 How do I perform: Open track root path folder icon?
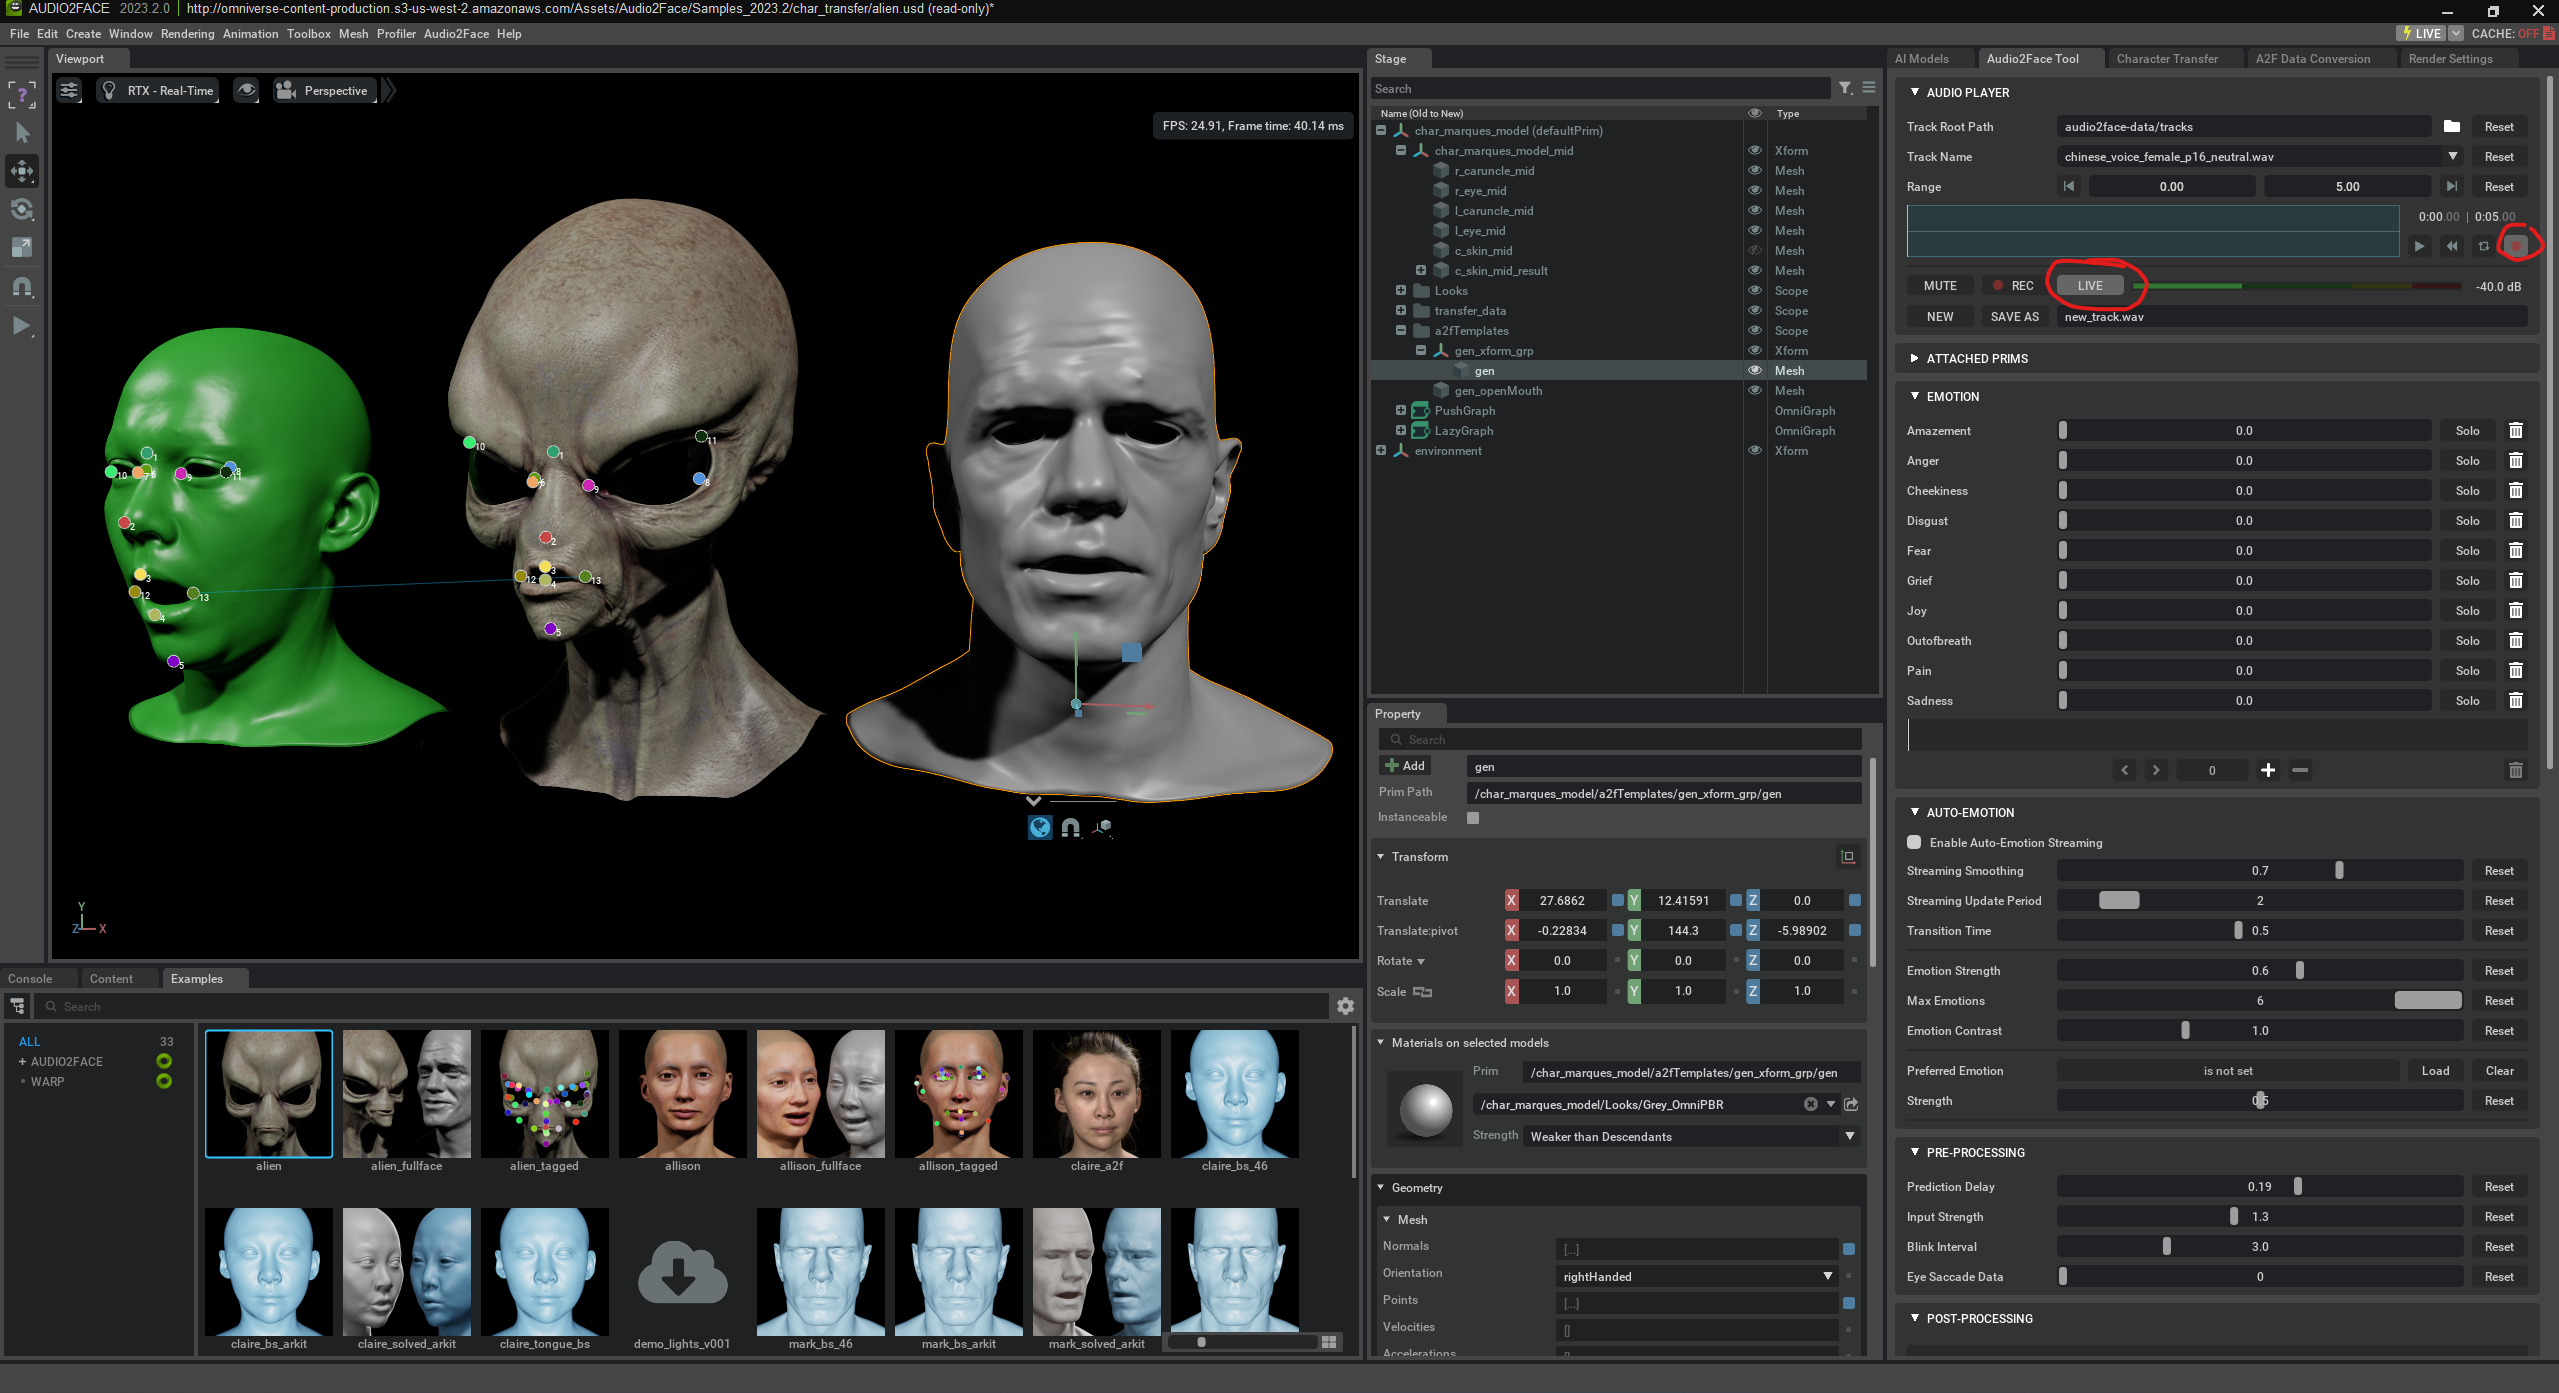pos(2451,127)
